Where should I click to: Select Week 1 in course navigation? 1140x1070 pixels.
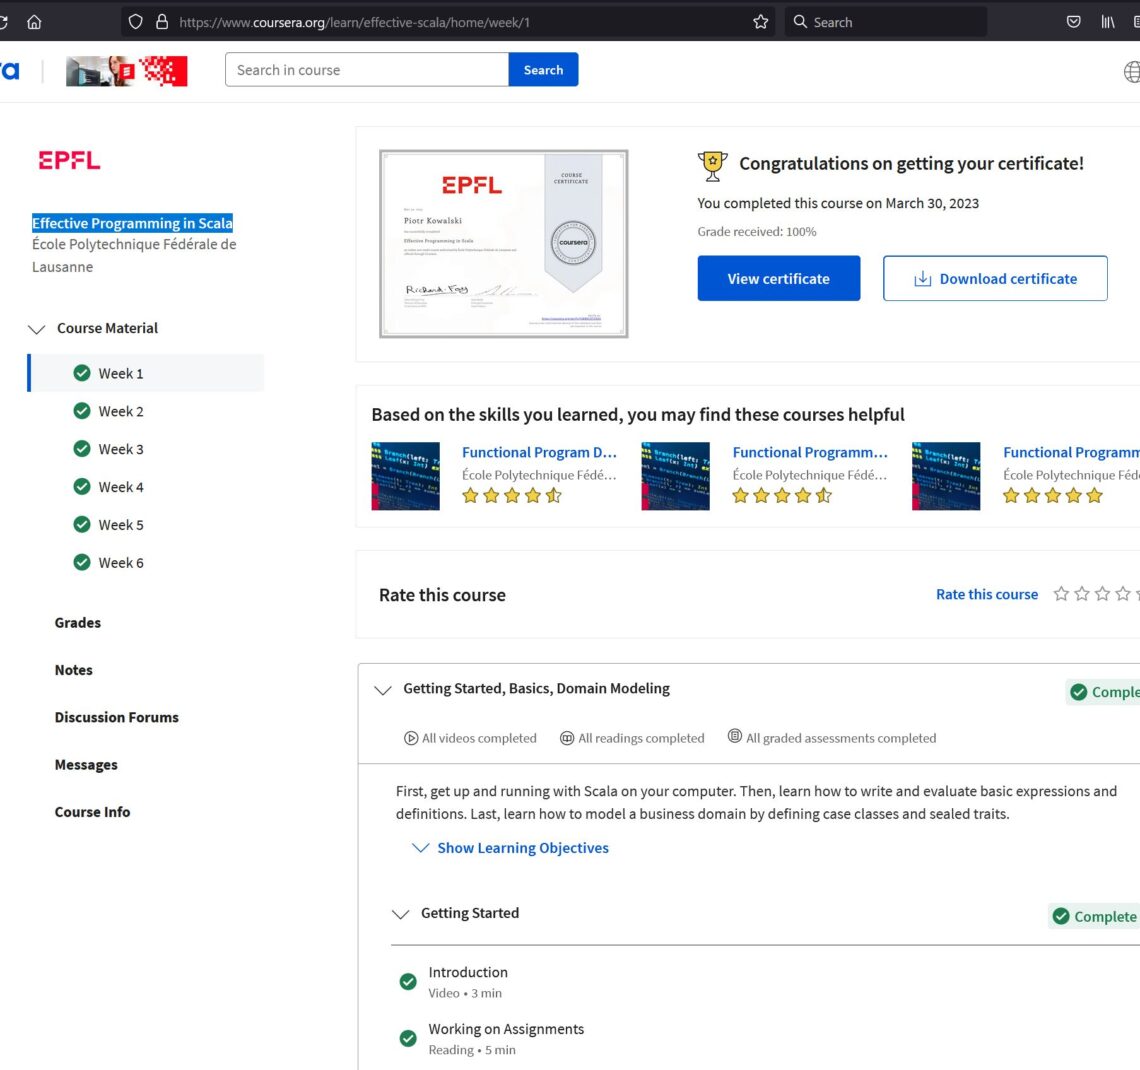click(145, 373)
